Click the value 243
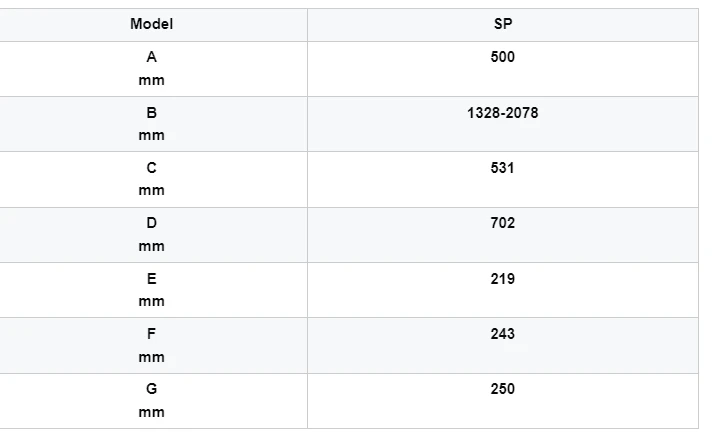712x434 pixels. (x=503, y=334)
